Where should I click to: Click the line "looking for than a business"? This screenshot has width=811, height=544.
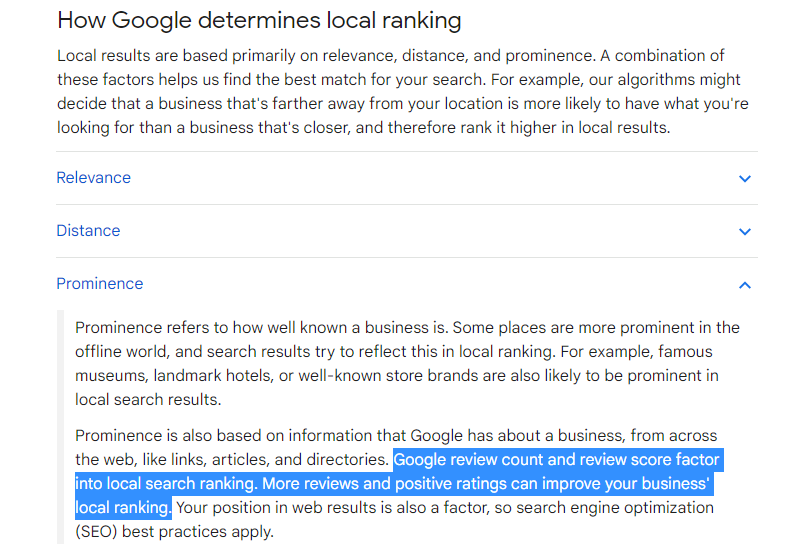click(364, 128)
